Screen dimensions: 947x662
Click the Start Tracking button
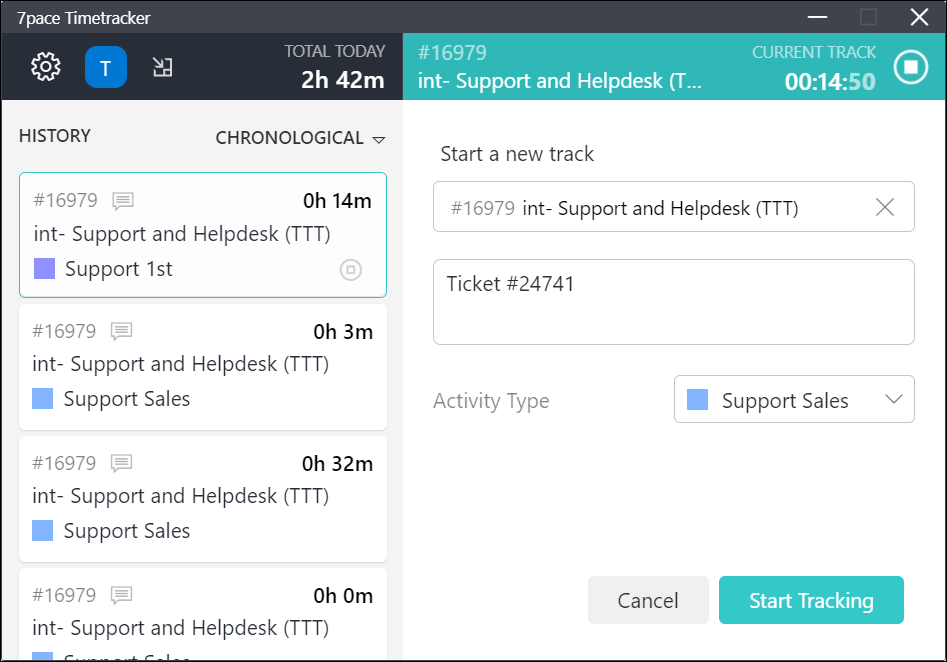(811, 600)
